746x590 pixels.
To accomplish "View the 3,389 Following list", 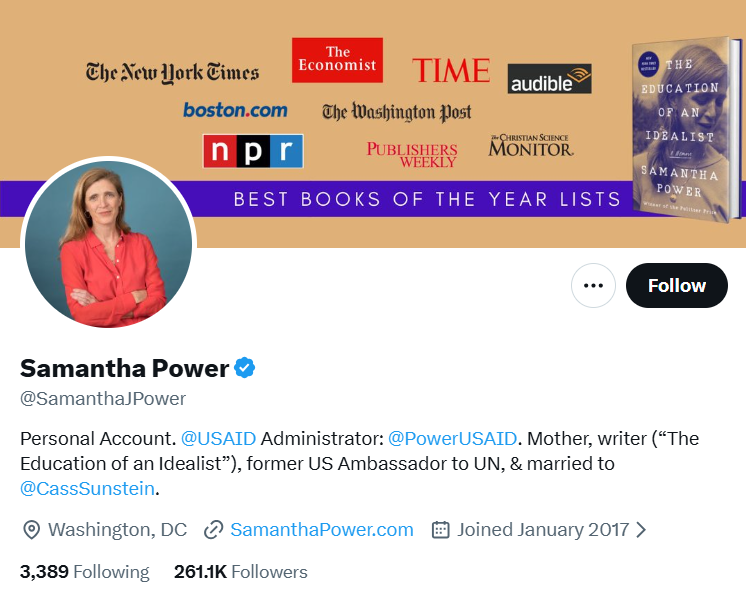I will point(84,572).
